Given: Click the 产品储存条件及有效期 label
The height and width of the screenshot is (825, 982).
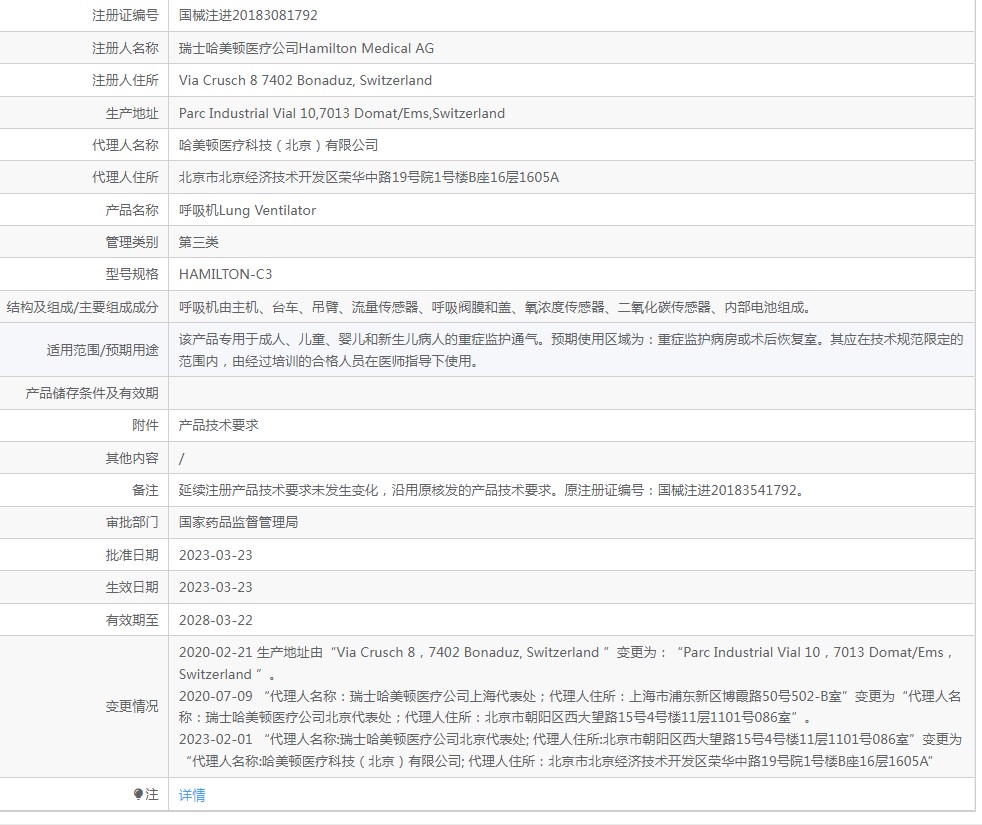Looking at the screenshot, I should tap(92, 393).
